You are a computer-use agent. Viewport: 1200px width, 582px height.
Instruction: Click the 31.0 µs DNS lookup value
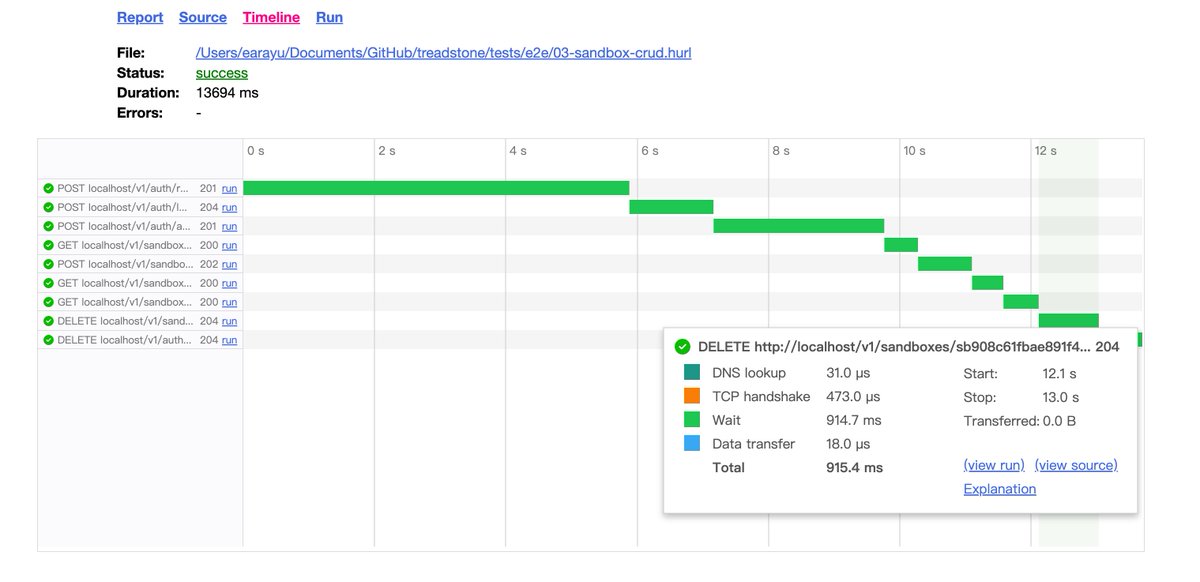tap(849, 373)
